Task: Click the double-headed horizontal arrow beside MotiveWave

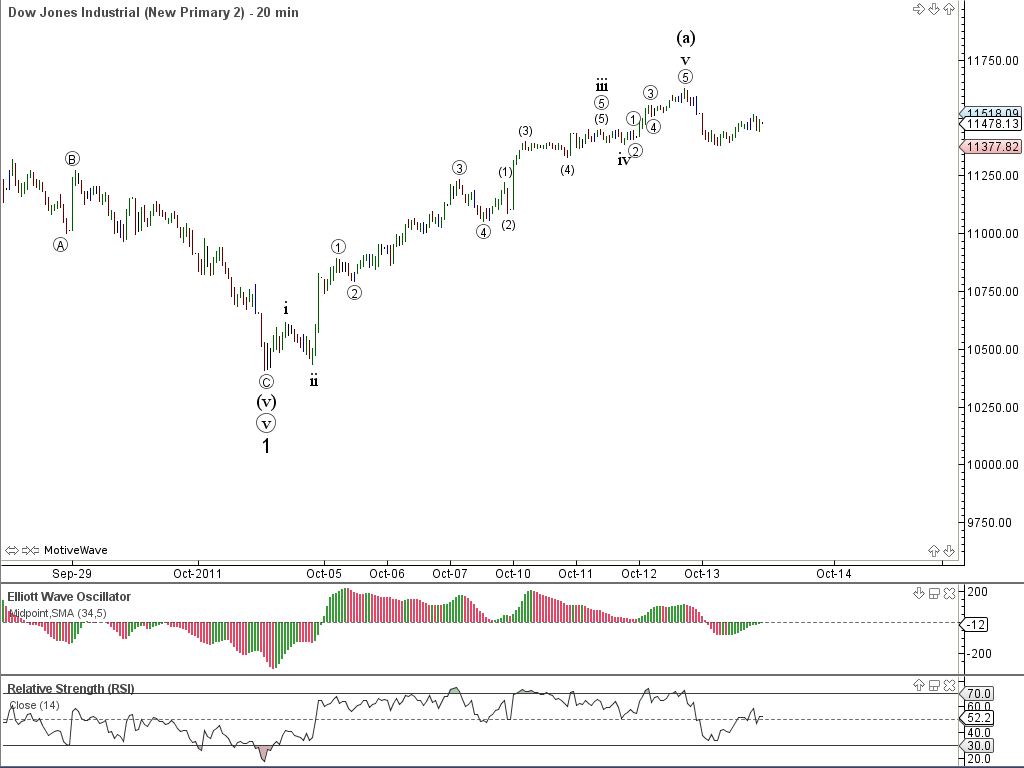Action: coord(12,550)
